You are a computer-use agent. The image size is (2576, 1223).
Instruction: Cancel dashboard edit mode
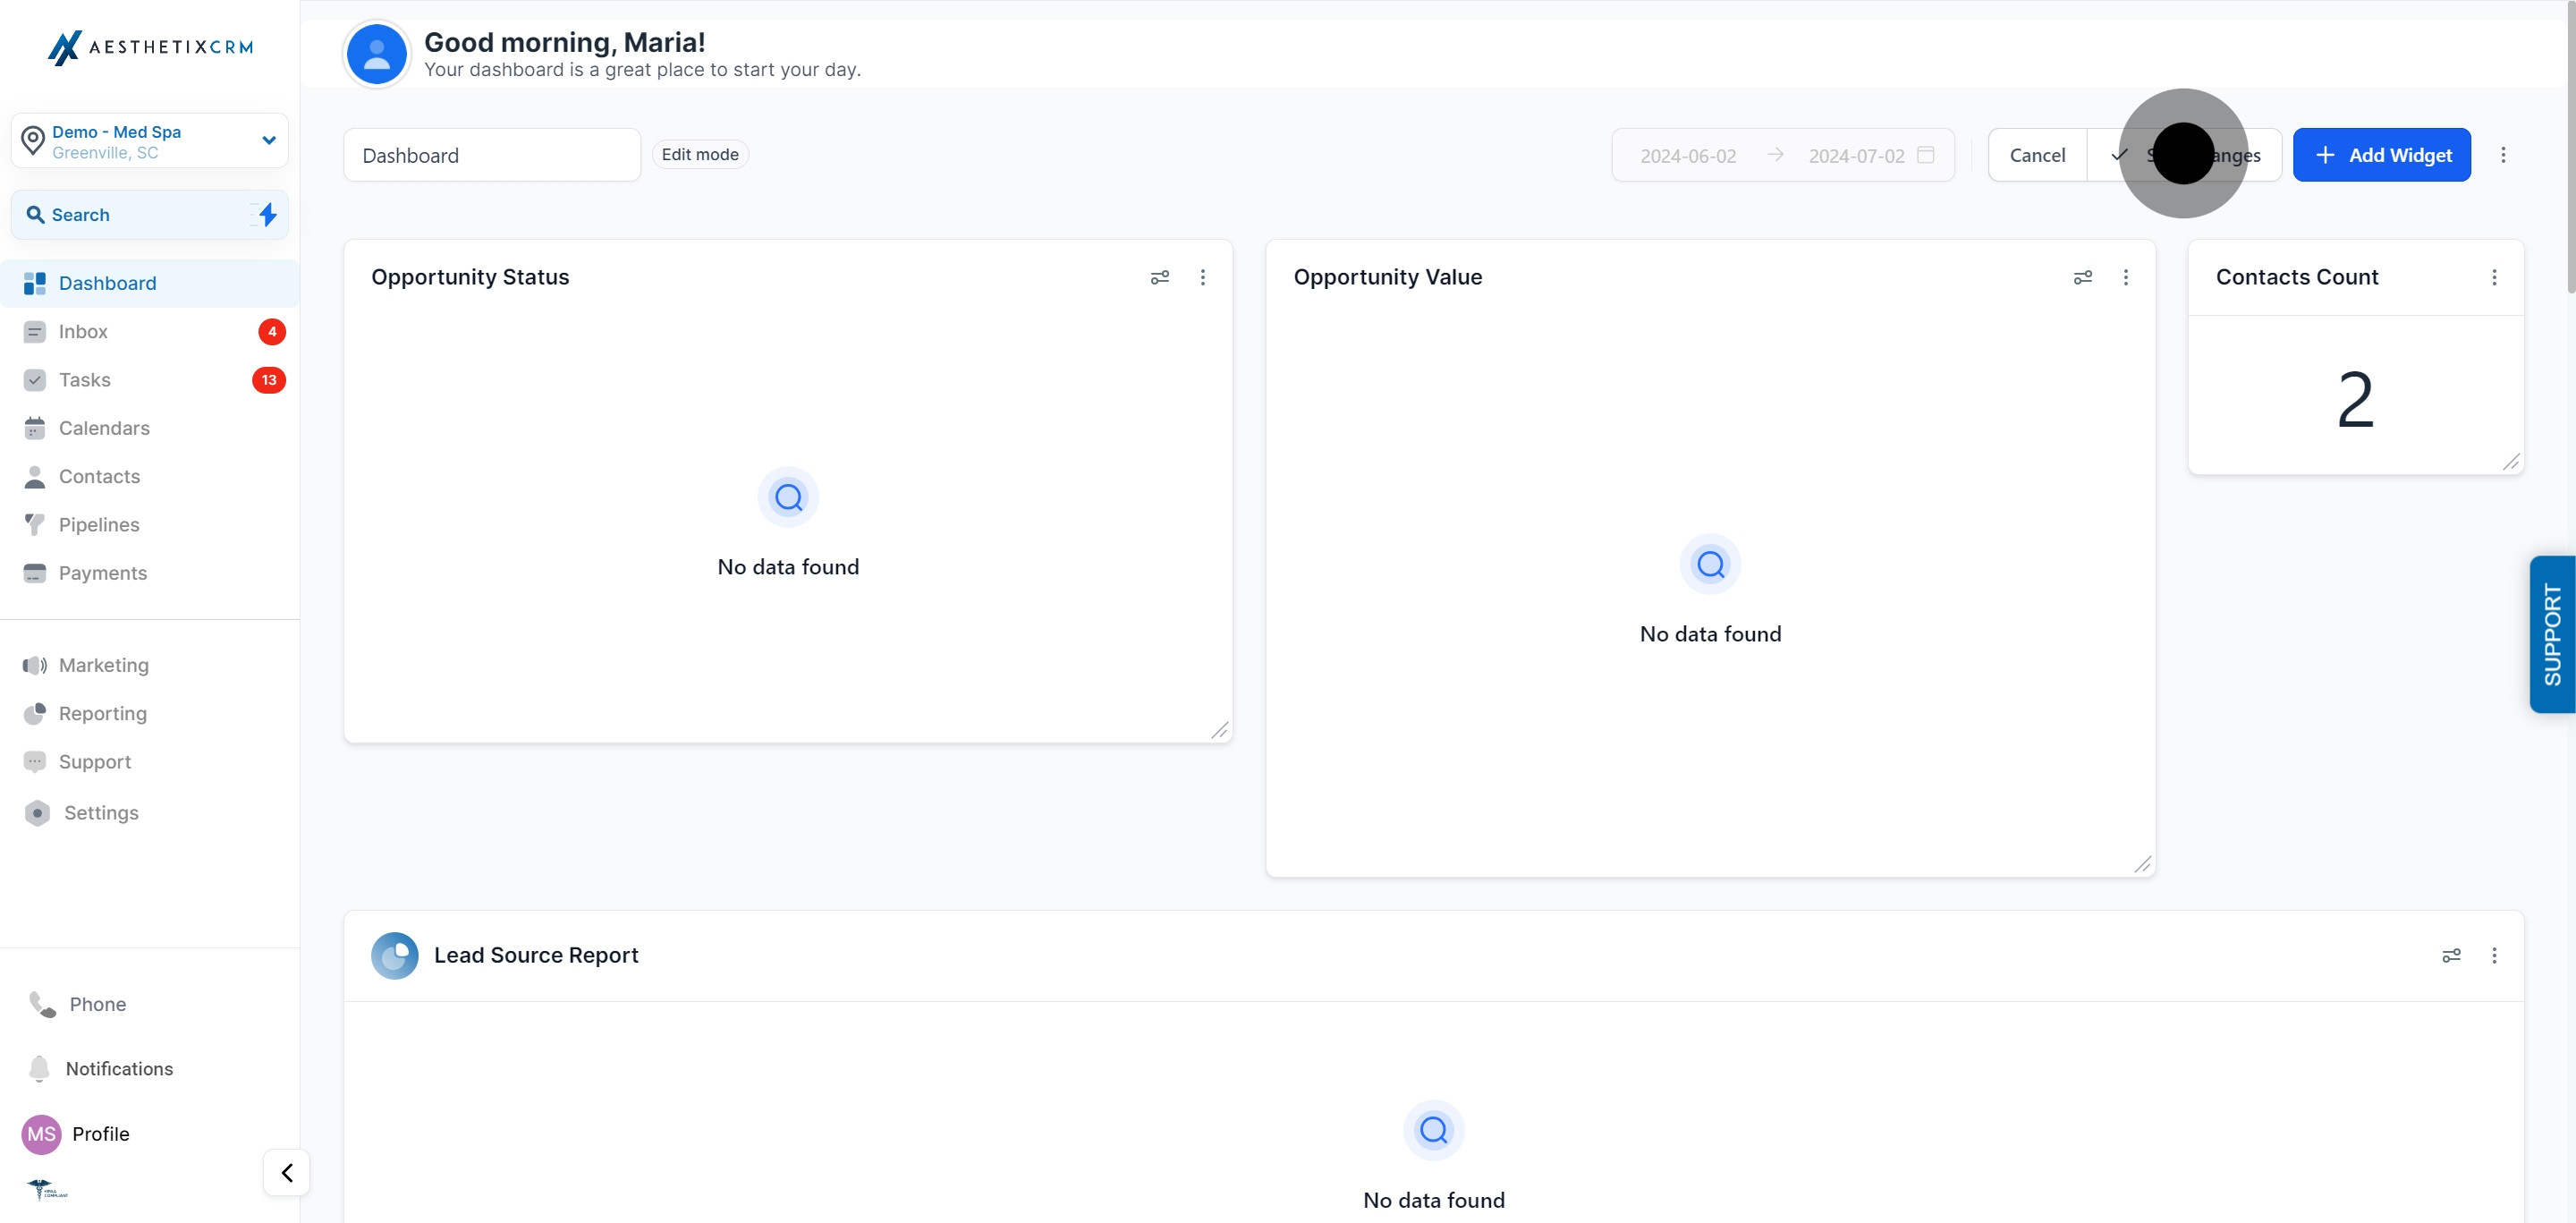click(2036, 155)
